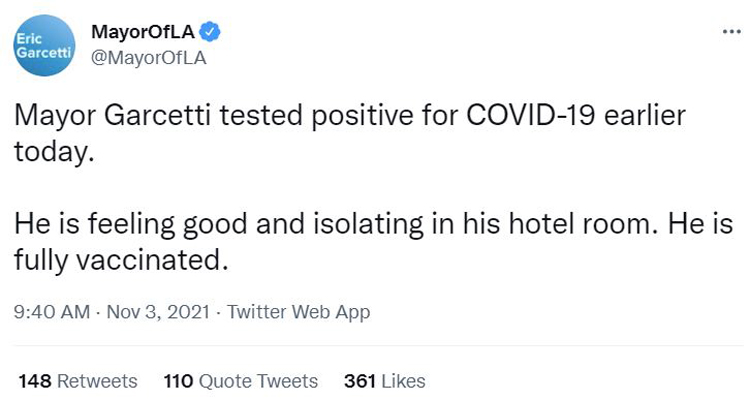
Task: Open the Twitter Web App source link
Action: pos(298,312)
